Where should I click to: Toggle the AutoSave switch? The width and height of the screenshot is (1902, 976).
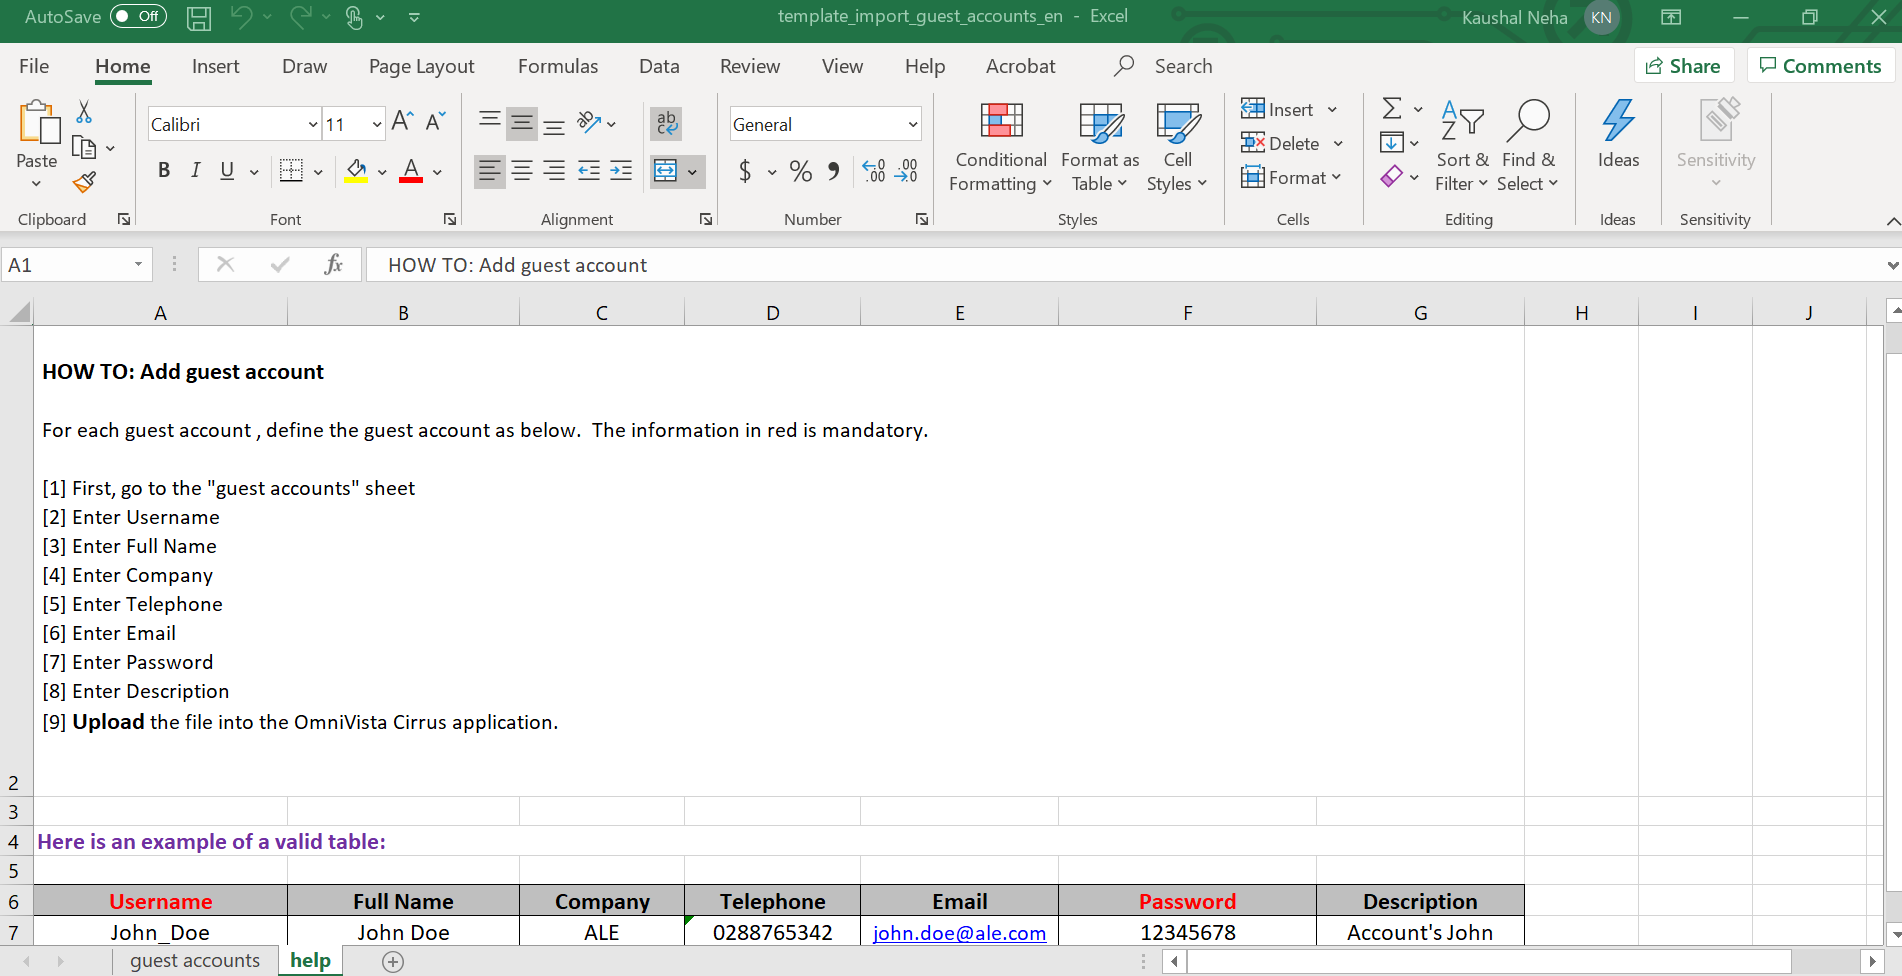pos(138,17)
